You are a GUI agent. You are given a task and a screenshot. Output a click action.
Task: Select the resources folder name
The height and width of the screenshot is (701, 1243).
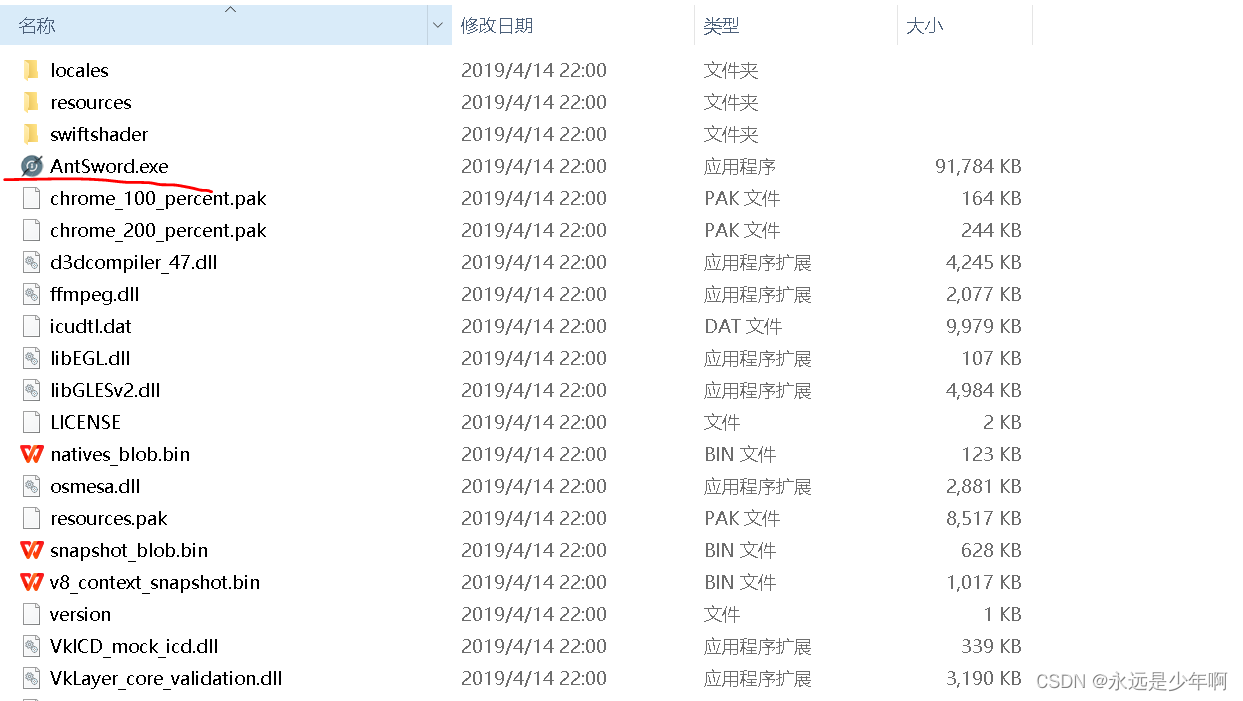coord(91,102)
